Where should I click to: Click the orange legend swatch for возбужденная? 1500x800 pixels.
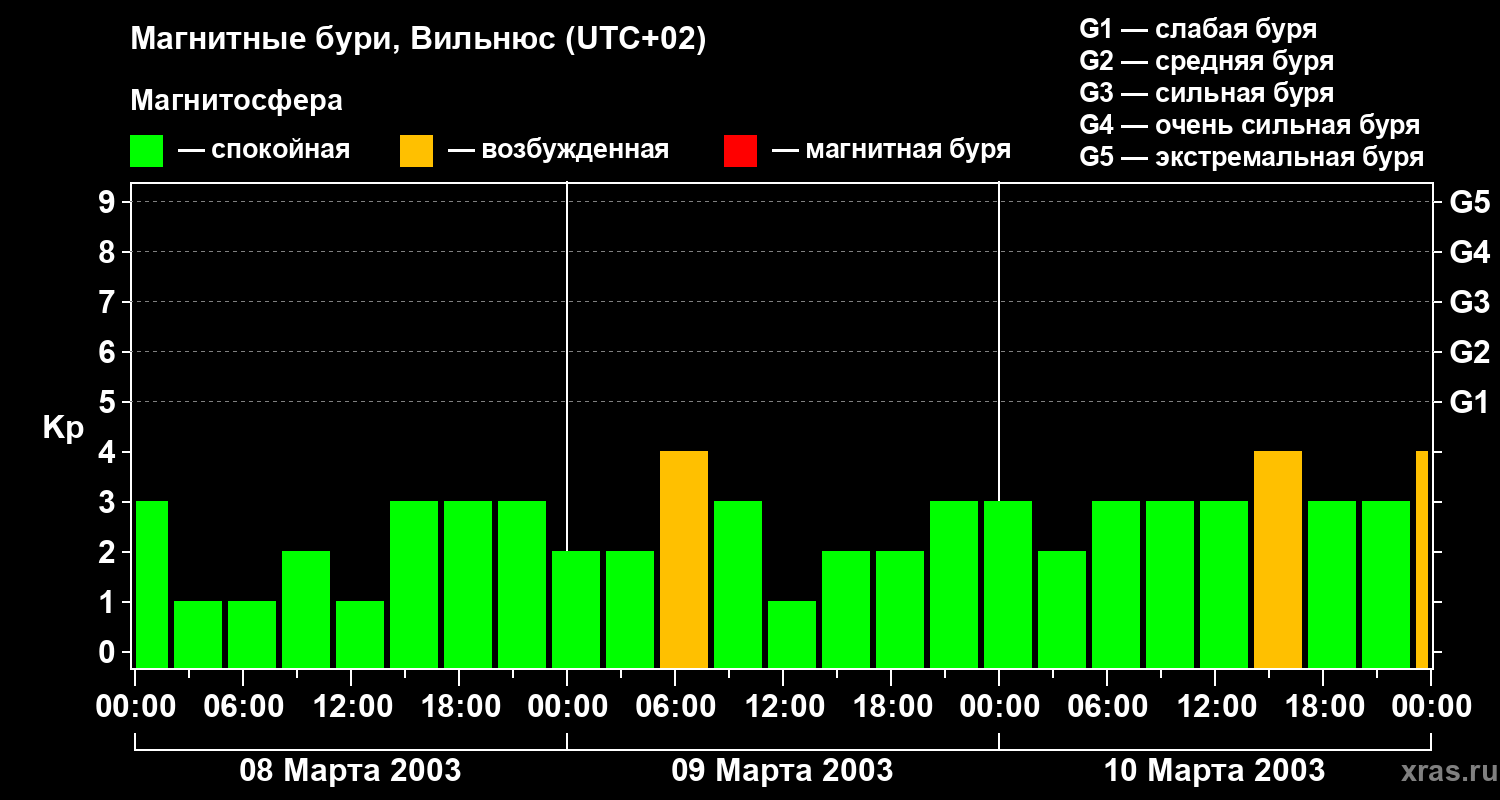(416, 150)
